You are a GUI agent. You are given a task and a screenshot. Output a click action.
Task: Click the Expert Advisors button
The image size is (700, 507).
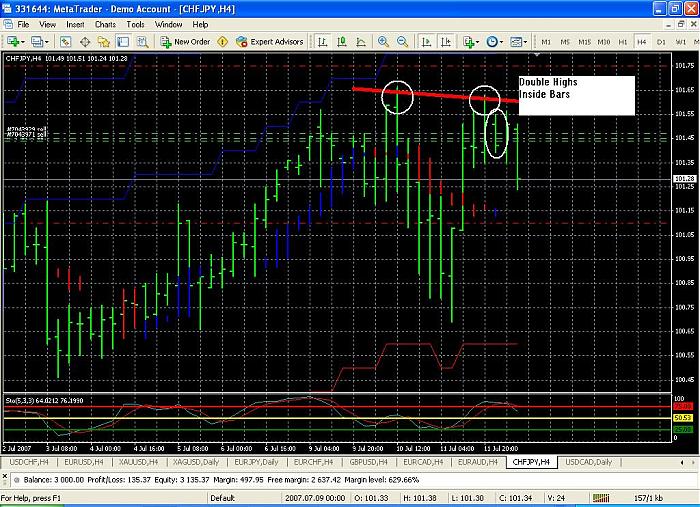[270, 42]
